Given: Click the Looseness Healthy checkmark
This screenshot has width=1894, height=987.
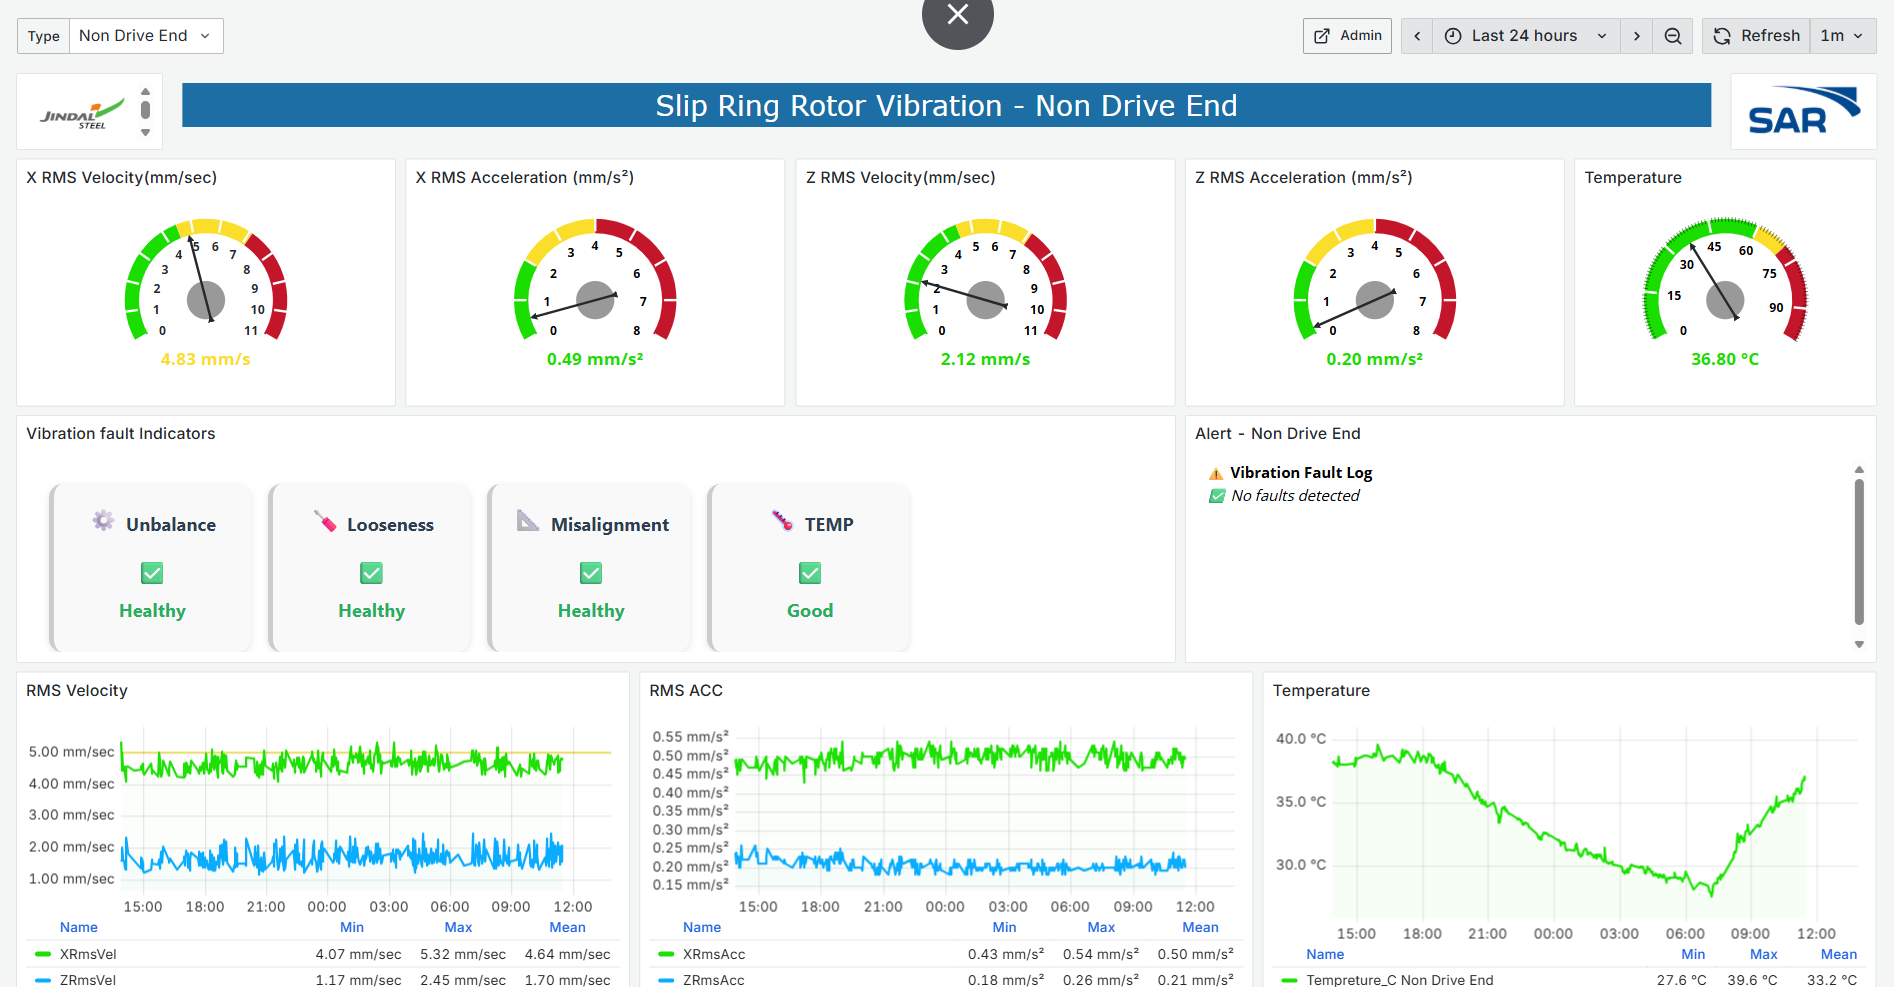Looking at the screenshot, I should pos(371,573).
